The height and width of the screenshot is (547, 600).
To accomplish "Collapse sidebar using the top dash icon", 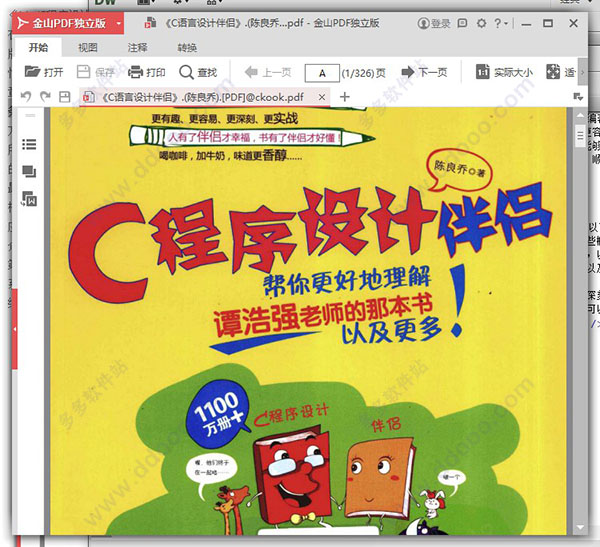I will (x=30, y=115).
